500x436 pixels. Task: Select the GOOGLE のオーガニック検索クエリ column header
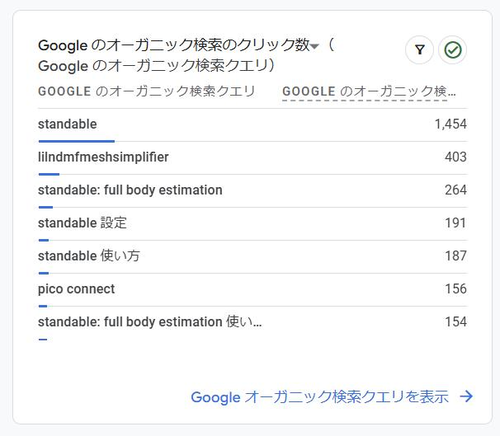(147, 91)
